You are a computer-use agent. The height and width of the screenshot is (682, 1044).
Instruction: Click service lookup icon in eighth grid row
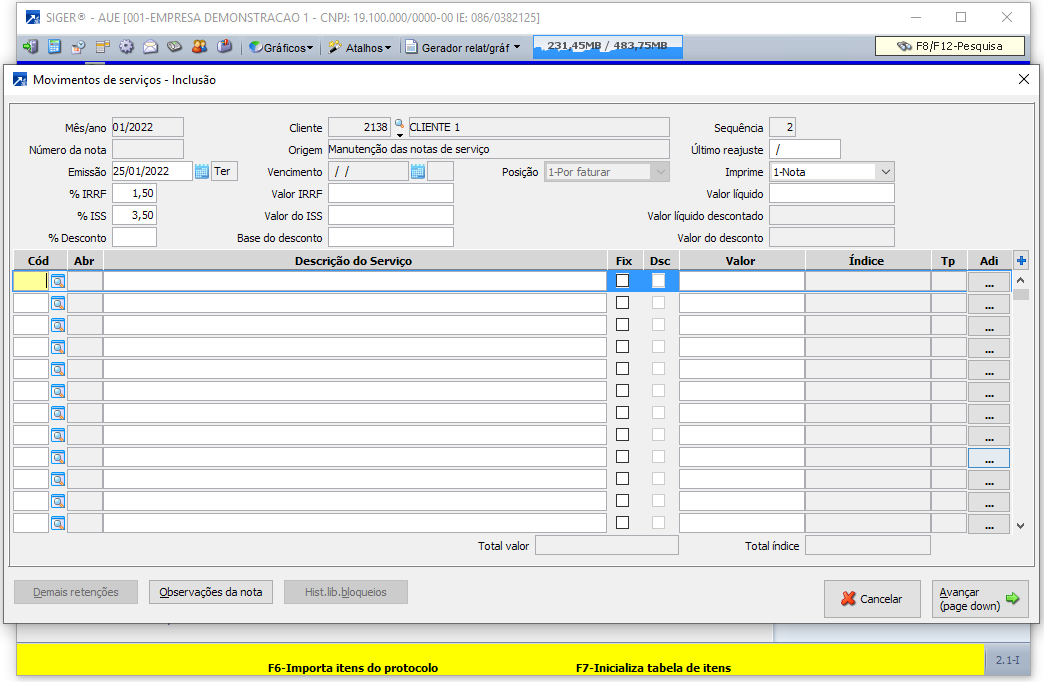58,436
